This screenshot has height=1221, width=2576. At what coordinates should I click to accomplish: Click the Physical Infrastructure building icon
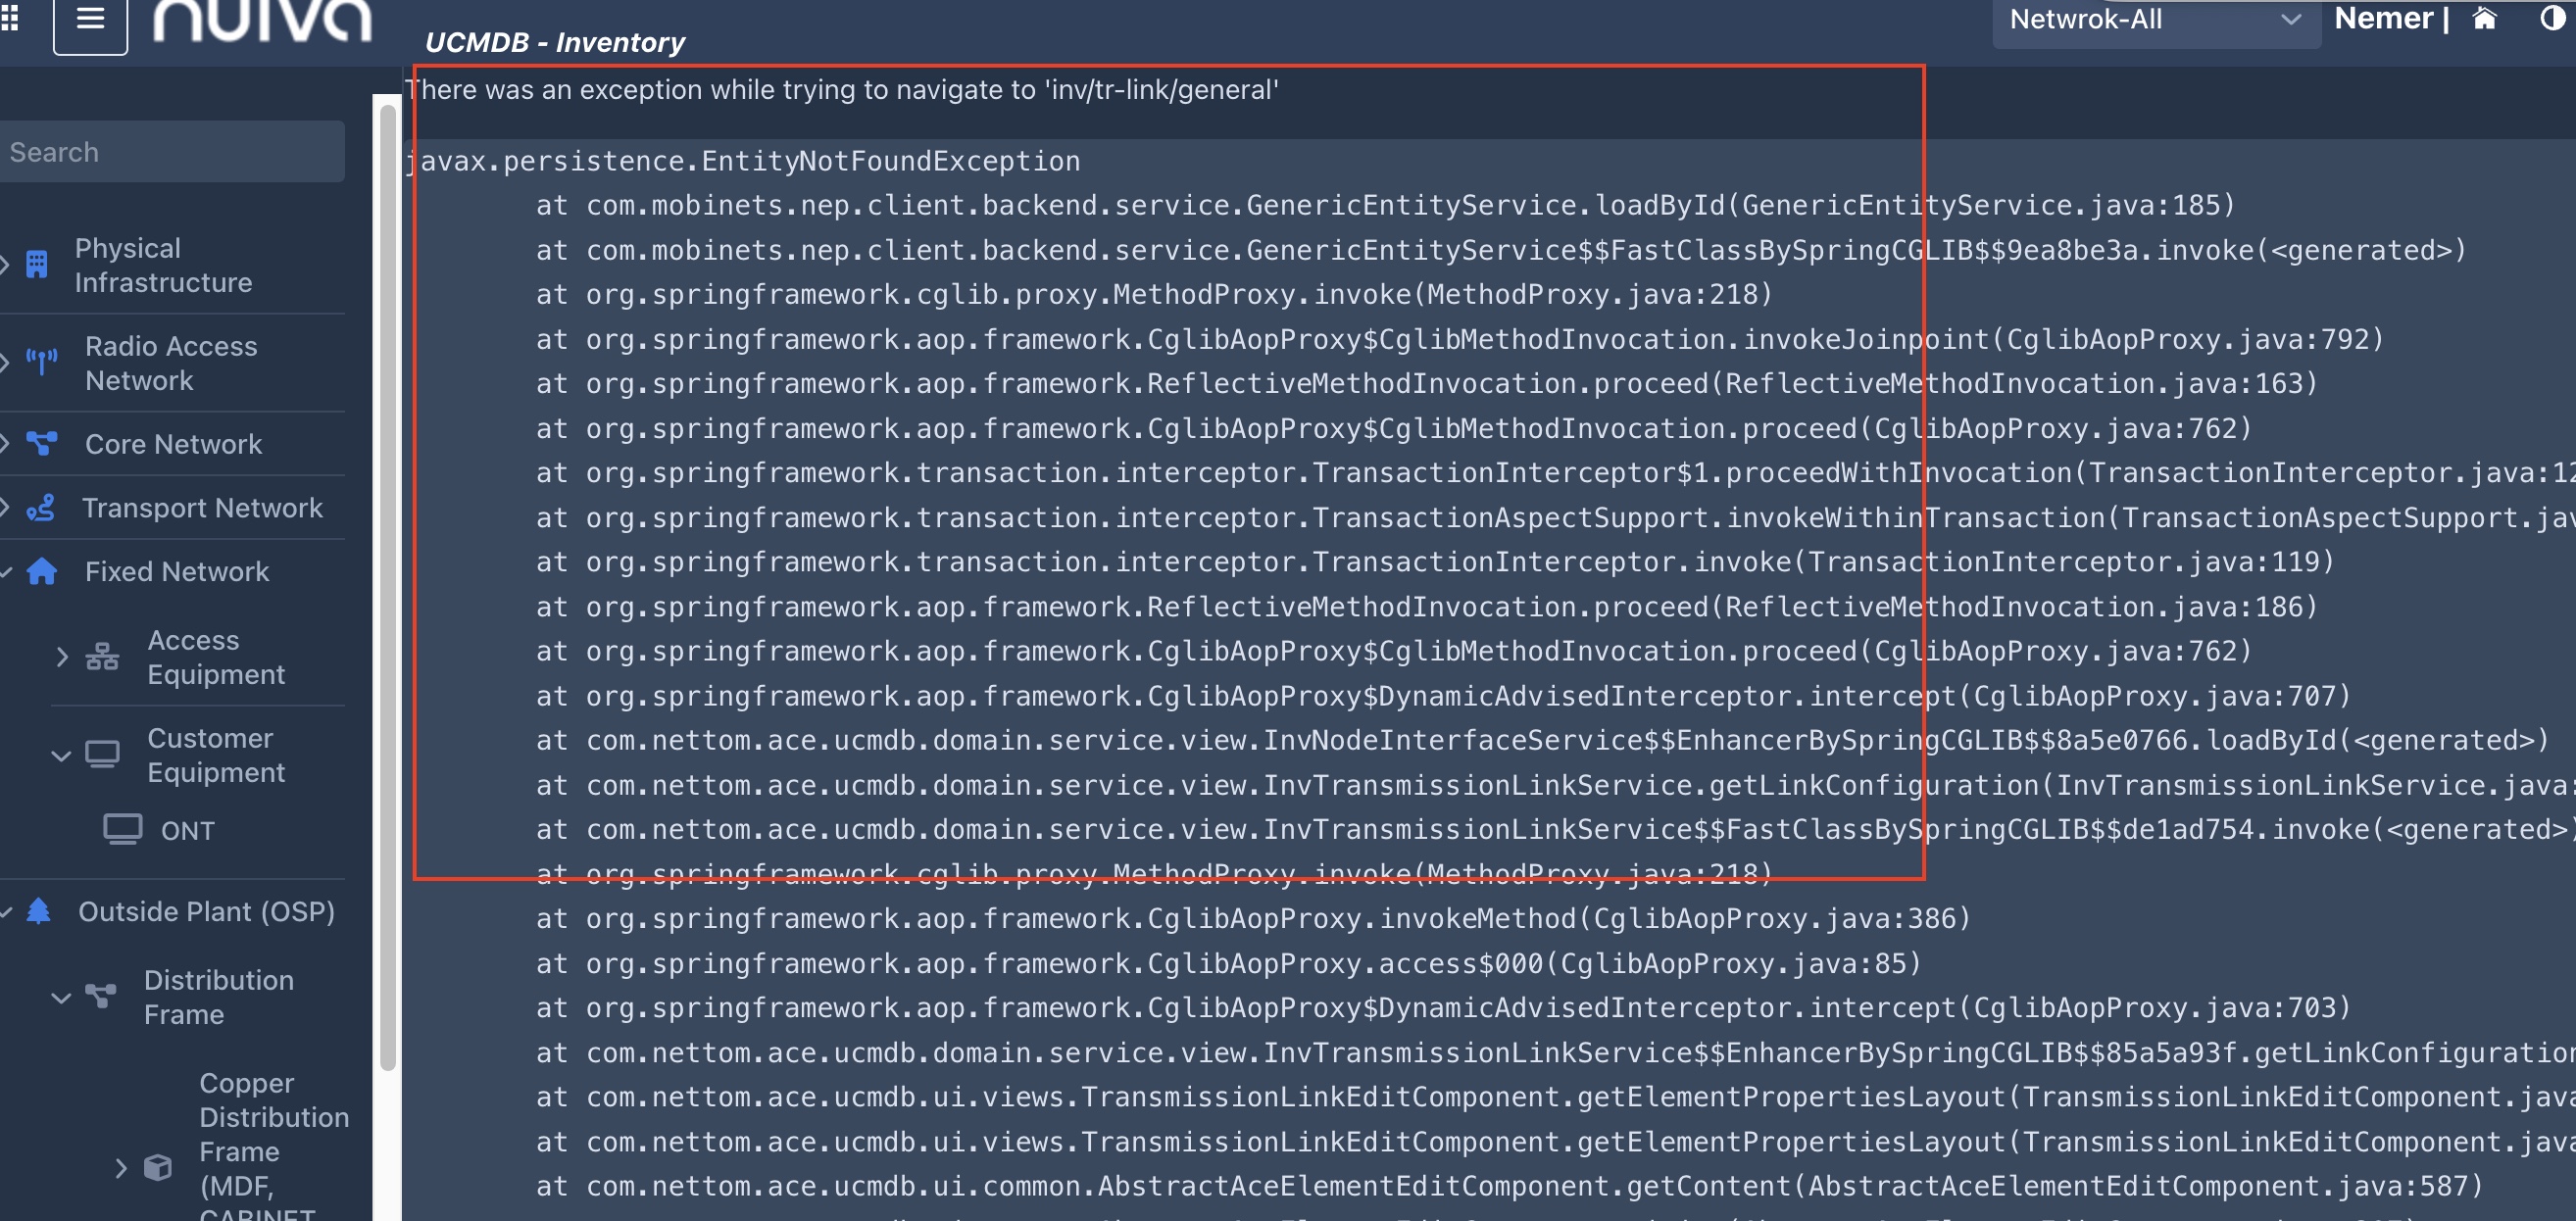[37, 264]
